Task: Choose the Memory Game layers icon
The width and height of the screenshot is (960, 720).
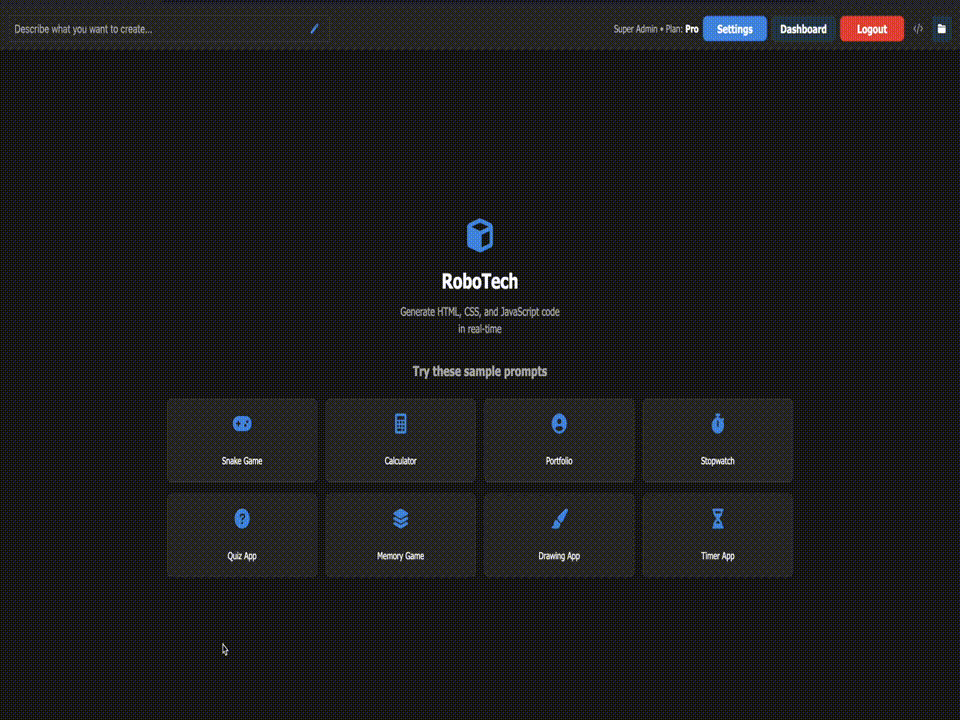Action: click(401, 518)
